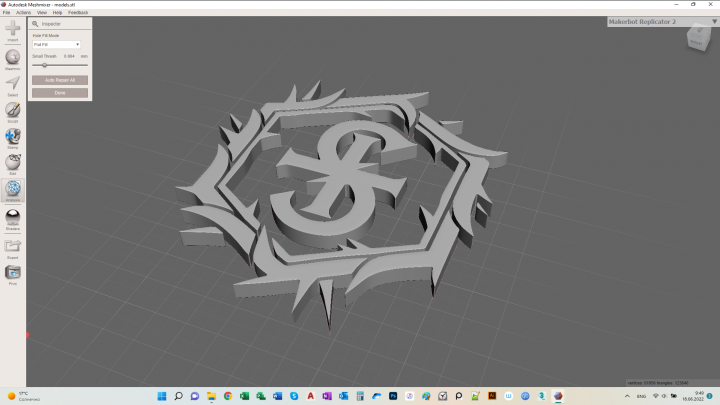Open the Help menu
Screen dimensions: 720x405
[x=57, y=12]
